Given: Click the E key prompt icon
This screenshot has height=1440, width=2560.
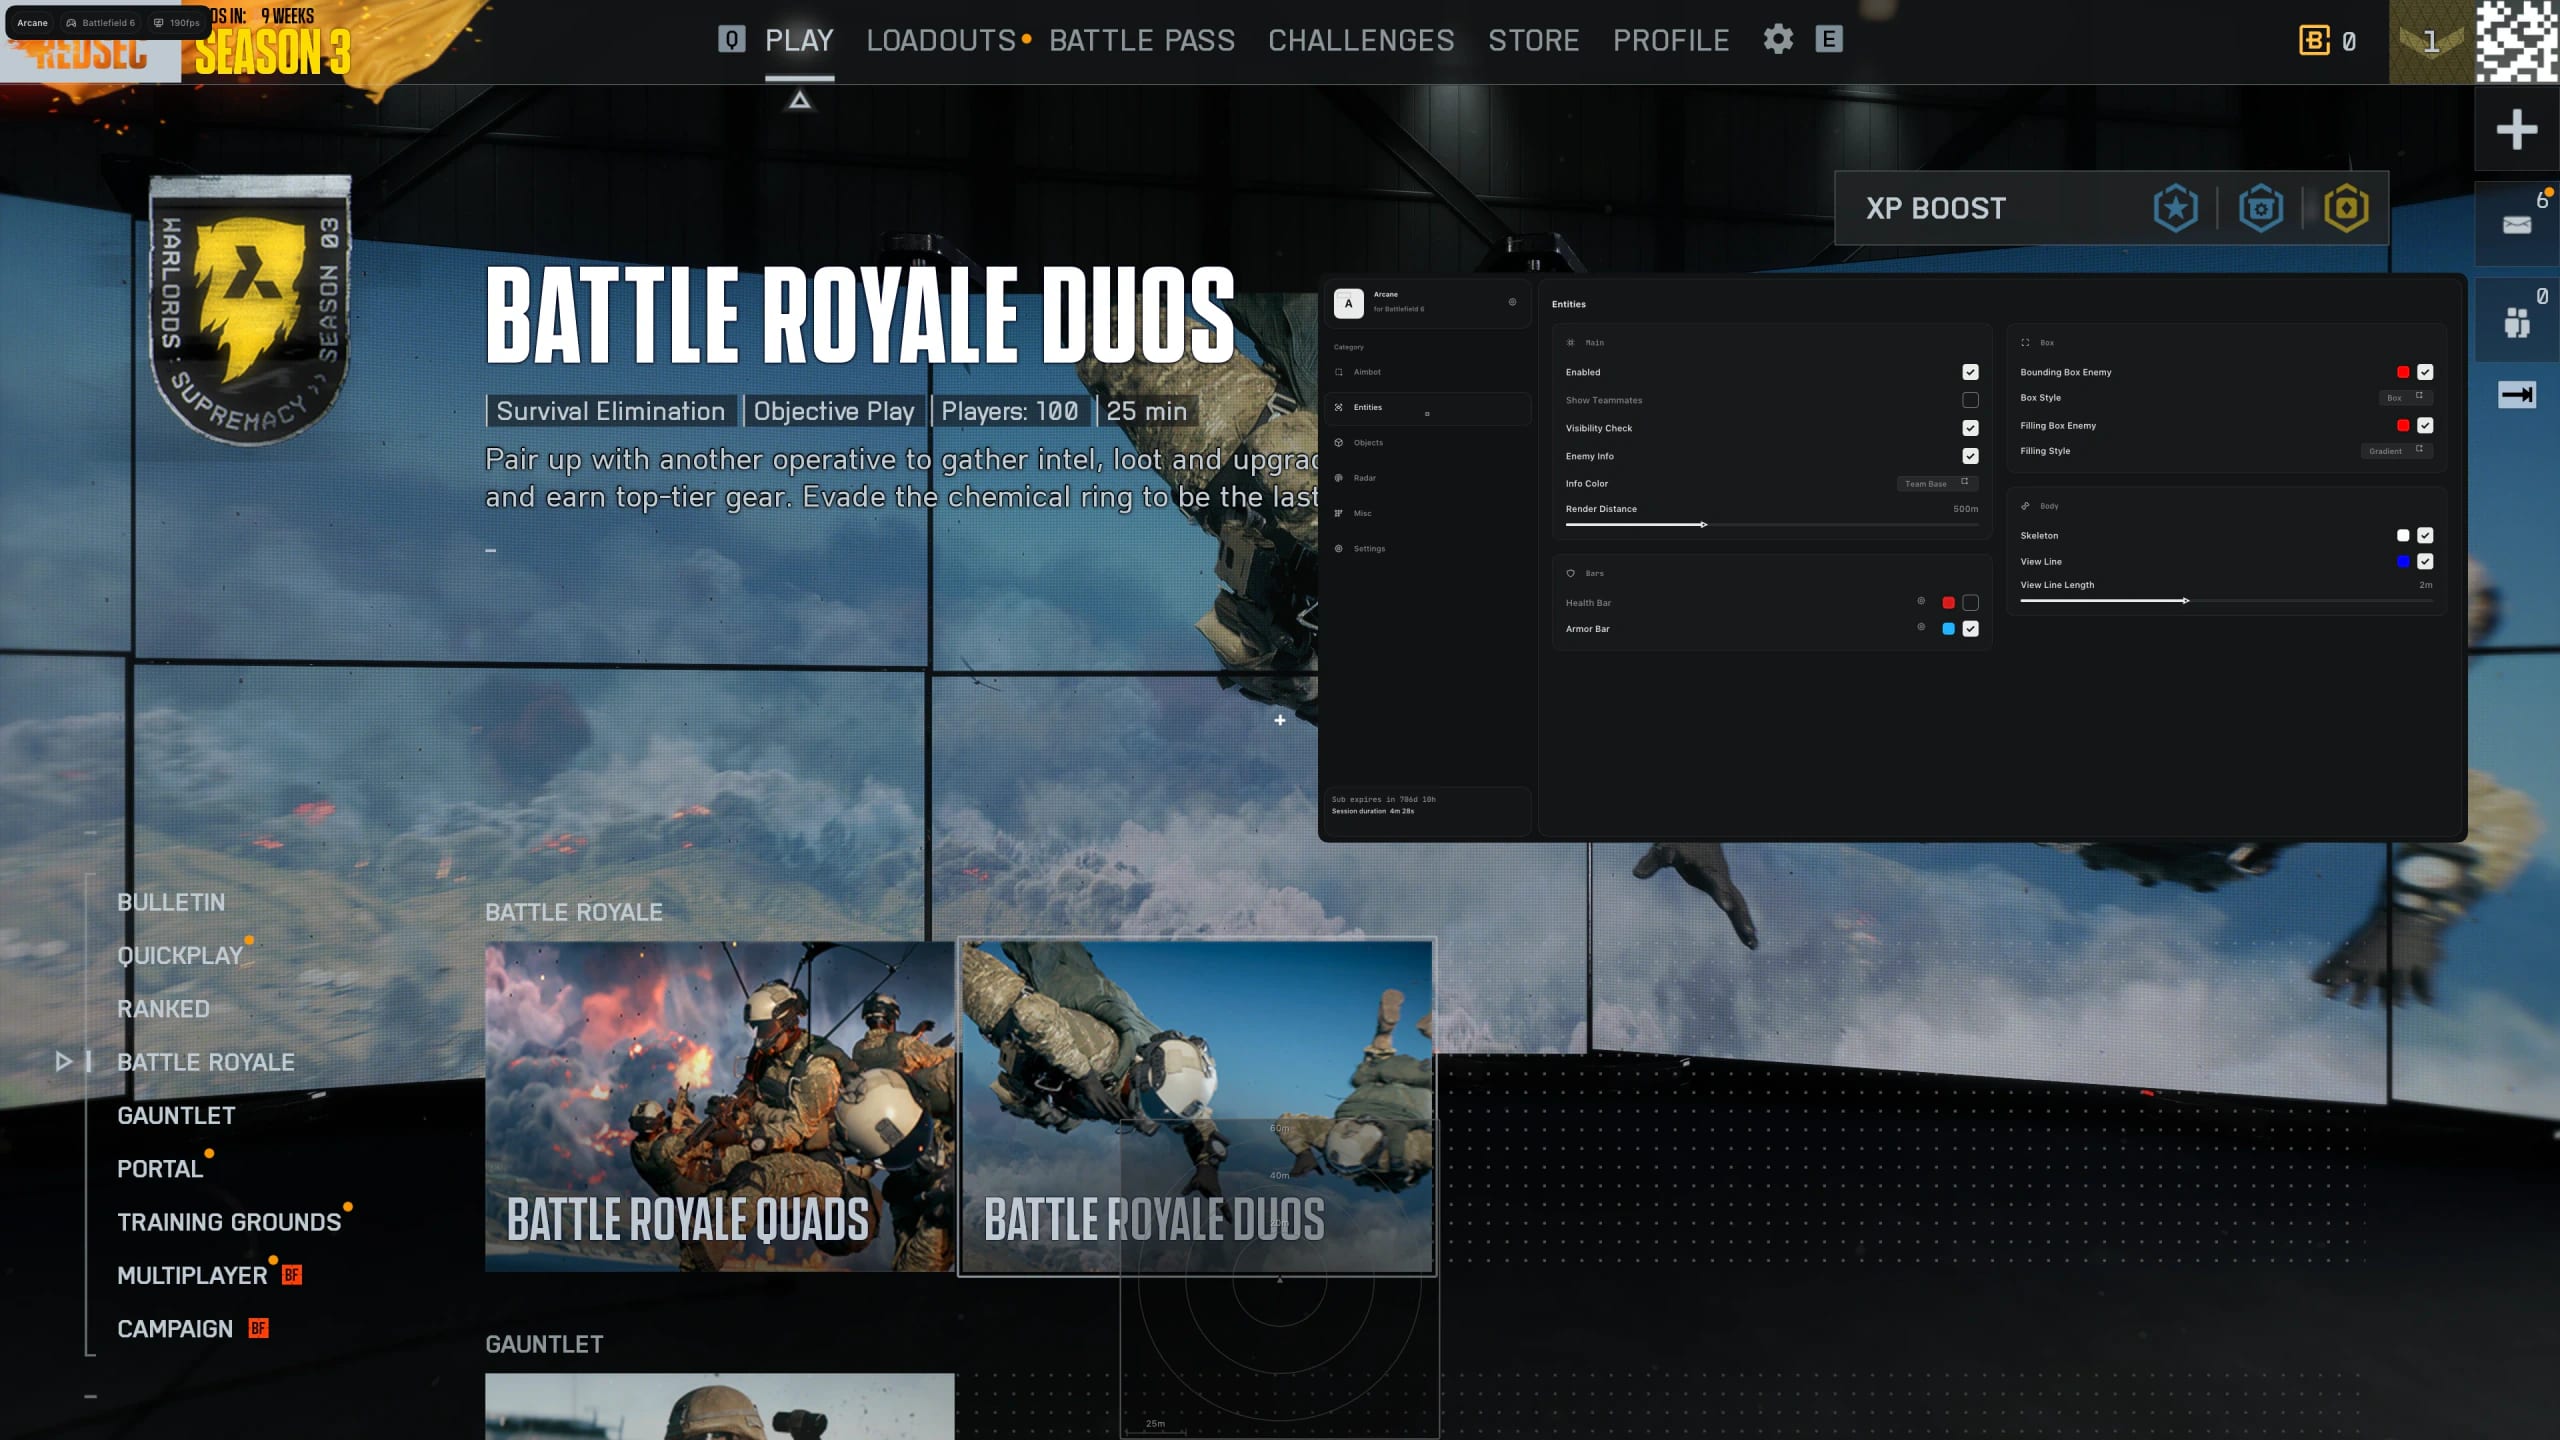Looking at the screenshot, I should pyautogui.click(x=1829, y=39).
